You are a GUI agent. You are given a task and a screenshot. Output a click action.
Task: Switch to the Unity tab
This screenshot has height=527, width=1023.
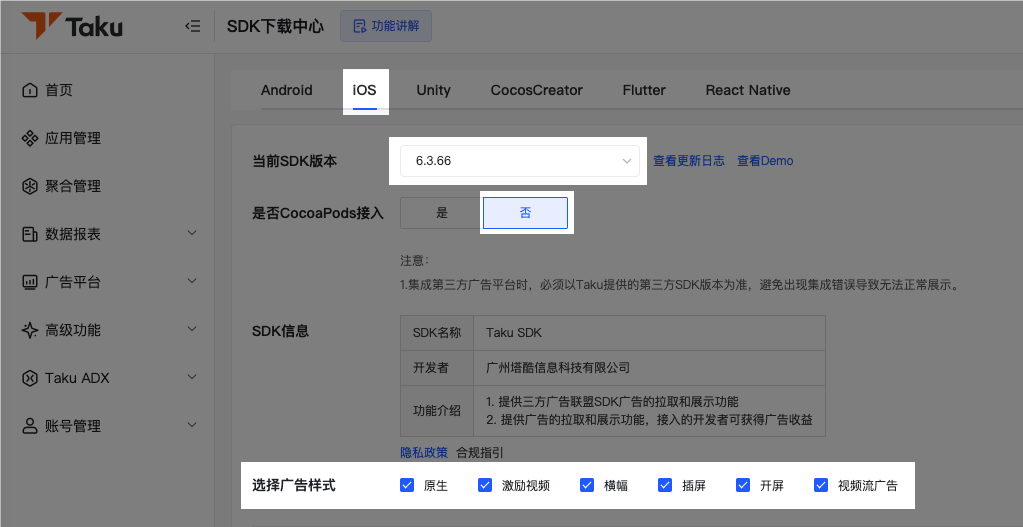coord(433,90)
